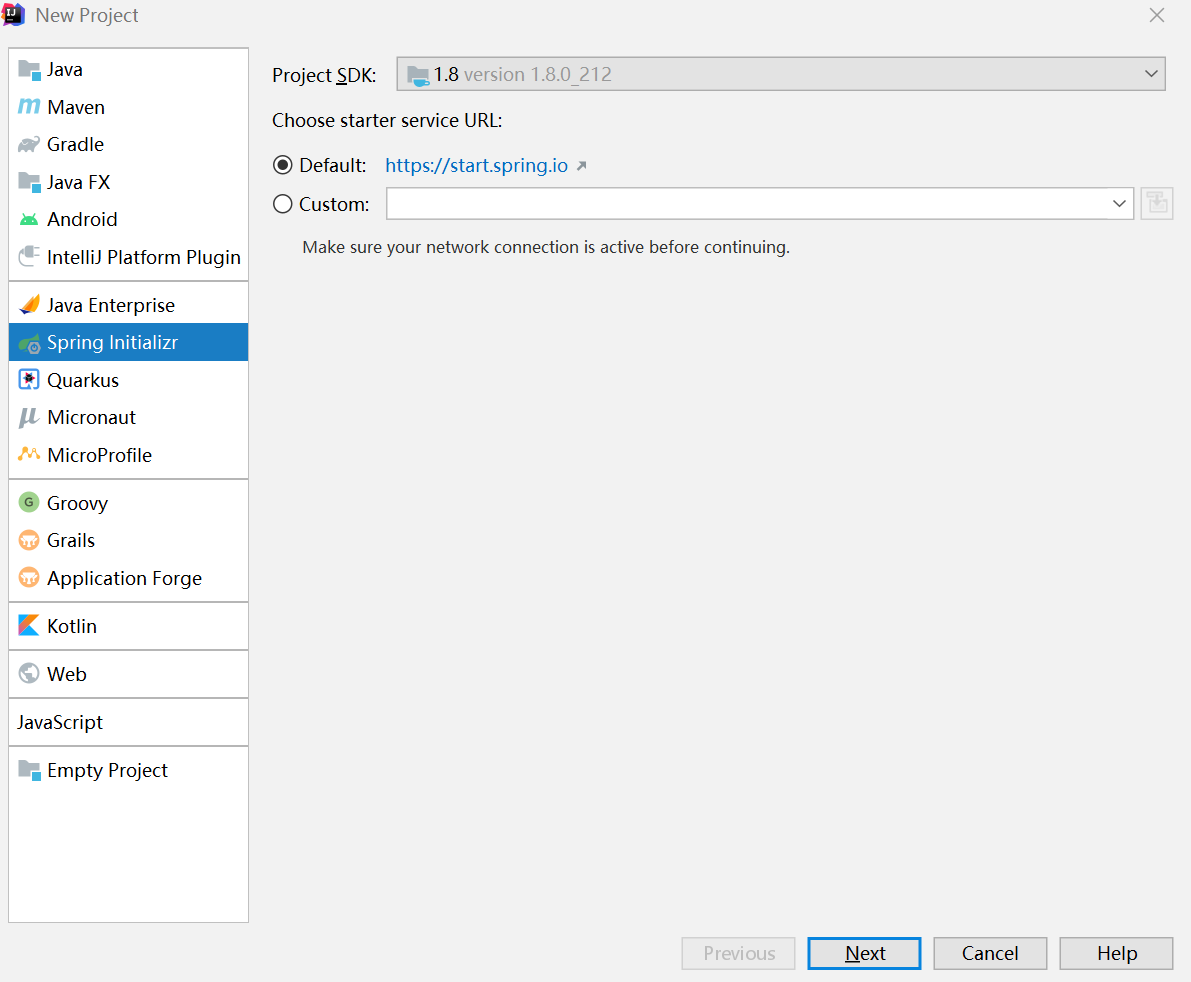
Task: Click the IntelliJ IDEA logo in title bar
Action: click(x=14, y=14)
